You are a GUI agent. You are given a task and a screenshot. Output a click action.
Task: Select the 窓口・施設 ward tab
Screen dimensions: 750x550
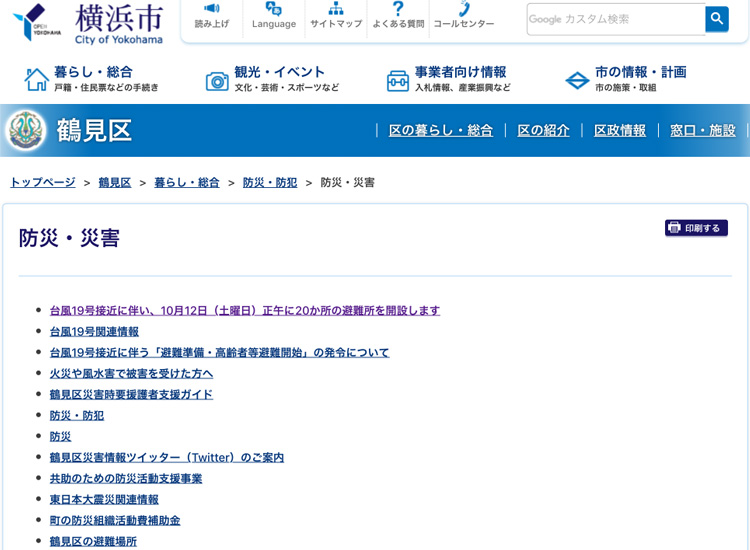[x=702, y=130]
